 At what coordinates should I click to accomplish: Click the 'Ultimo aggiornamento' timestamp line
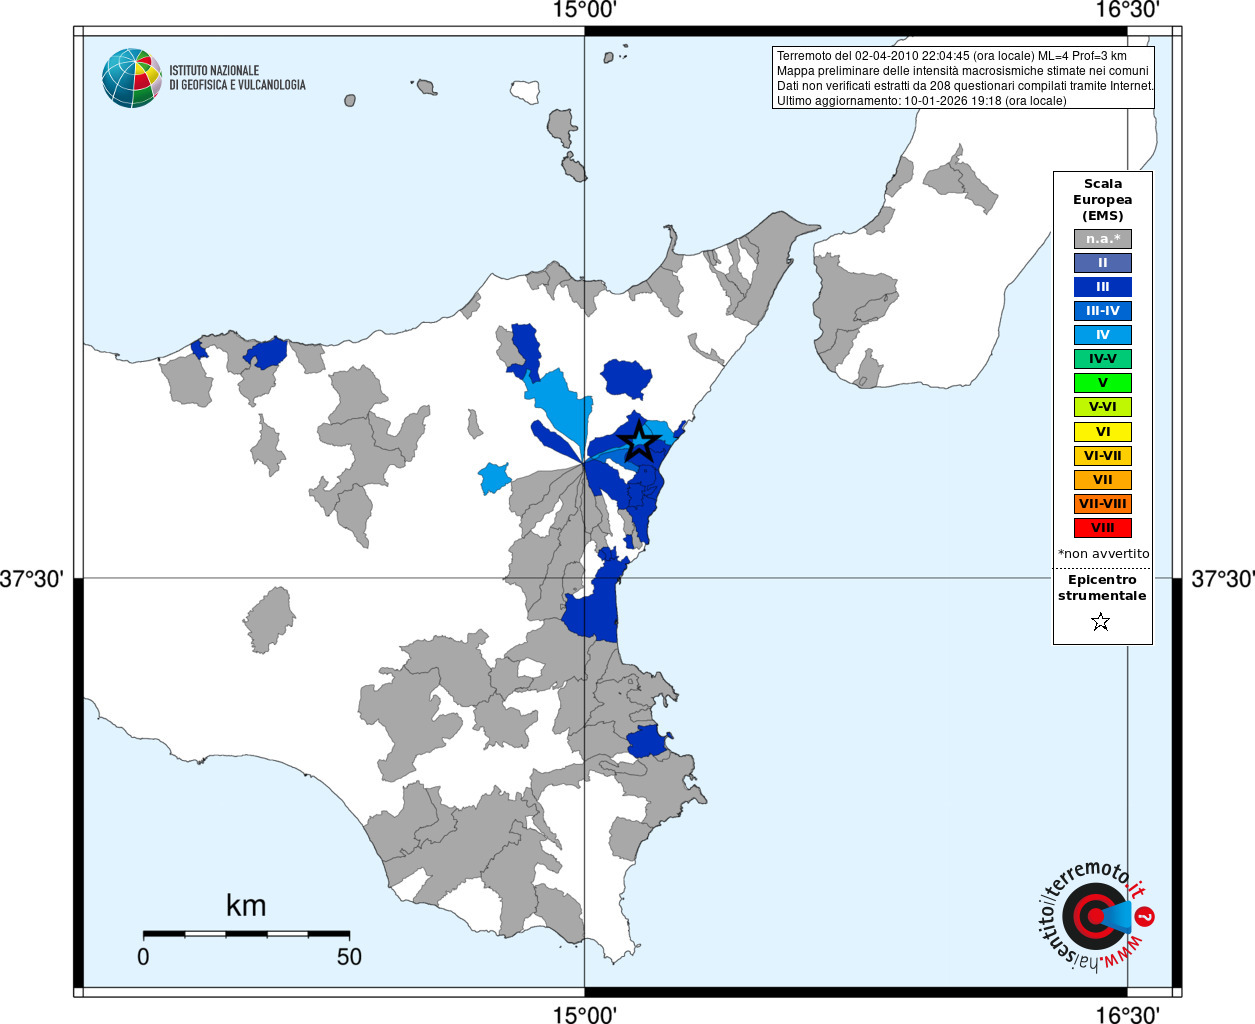[922, 101]
